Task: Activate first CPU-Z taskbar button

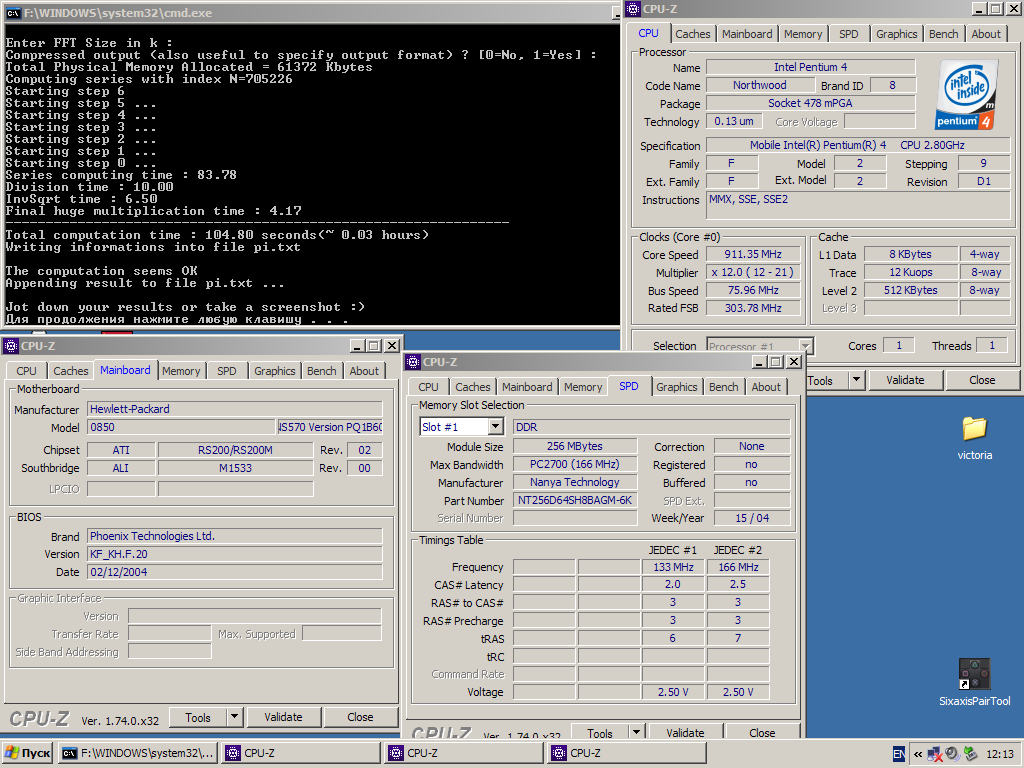Action: (300, 753)
